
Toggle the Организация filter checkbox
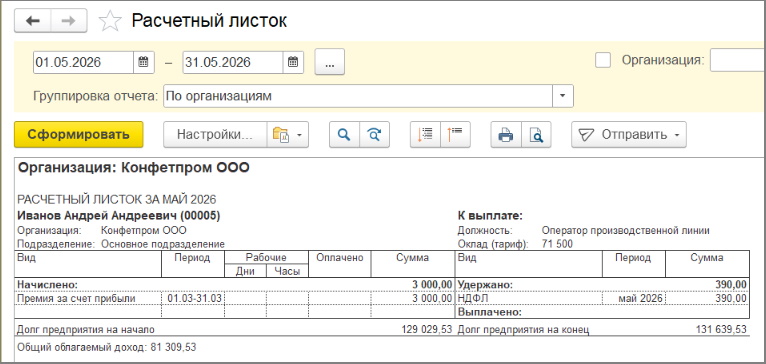pos(603,60)
